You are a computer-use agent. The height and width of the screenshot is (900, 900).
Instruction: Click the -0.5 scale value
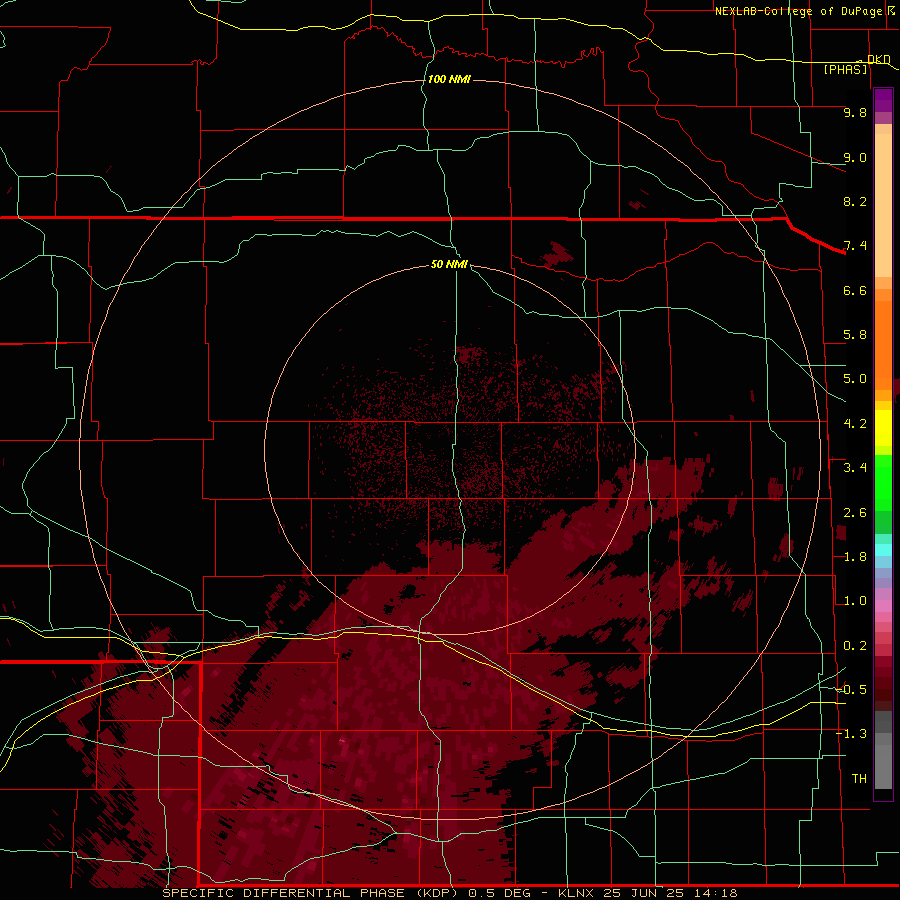[x=851, y=690]
